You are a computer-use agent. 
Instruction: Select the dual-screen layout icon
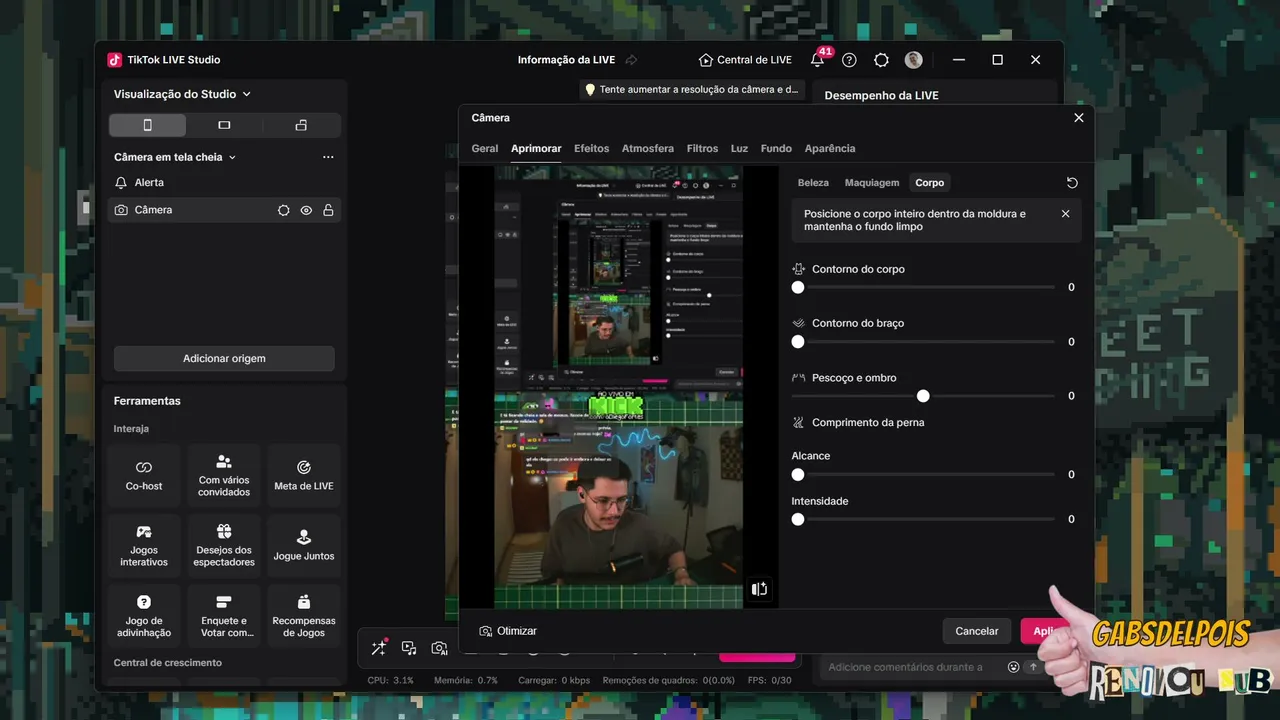pos(301,125)
